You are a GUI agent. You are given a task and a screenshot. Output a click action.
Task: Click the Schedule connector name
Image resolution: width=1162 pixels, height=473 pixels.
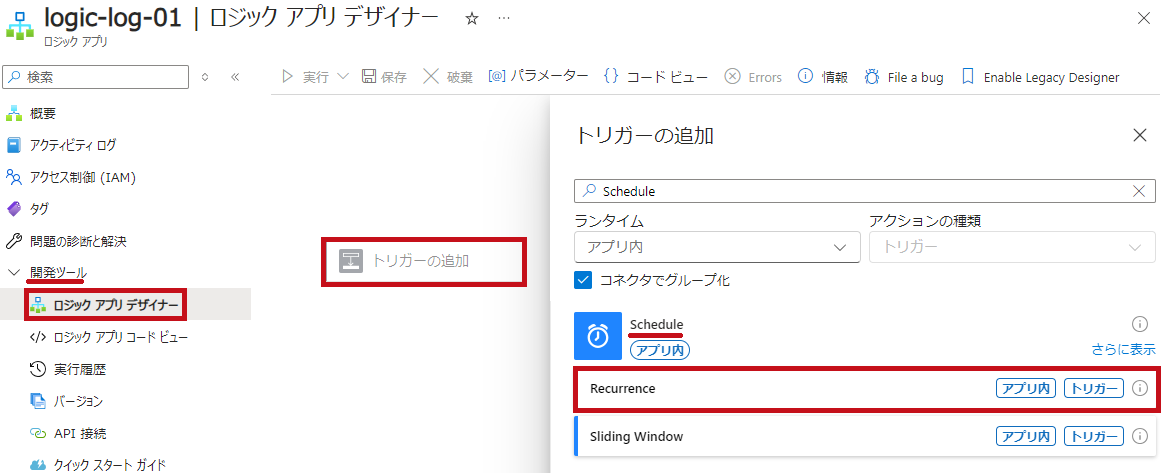pyautogui.click(x=657, y=324)
